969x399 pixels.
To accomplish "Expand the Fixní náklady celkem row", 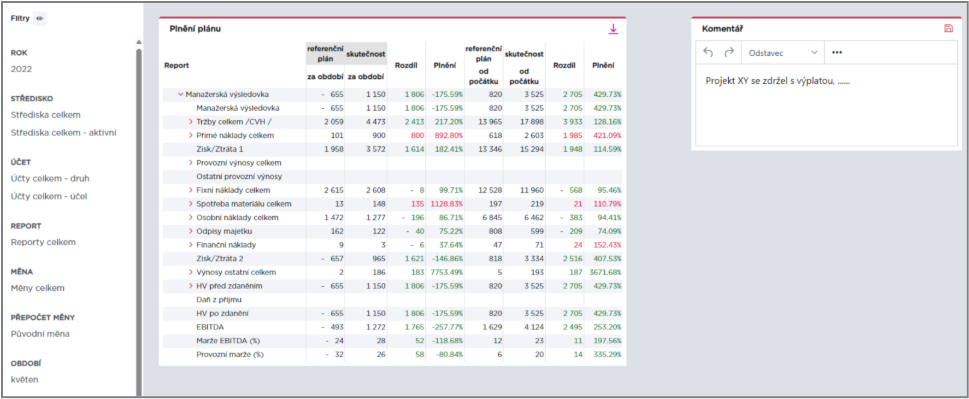I will point(190,190).
